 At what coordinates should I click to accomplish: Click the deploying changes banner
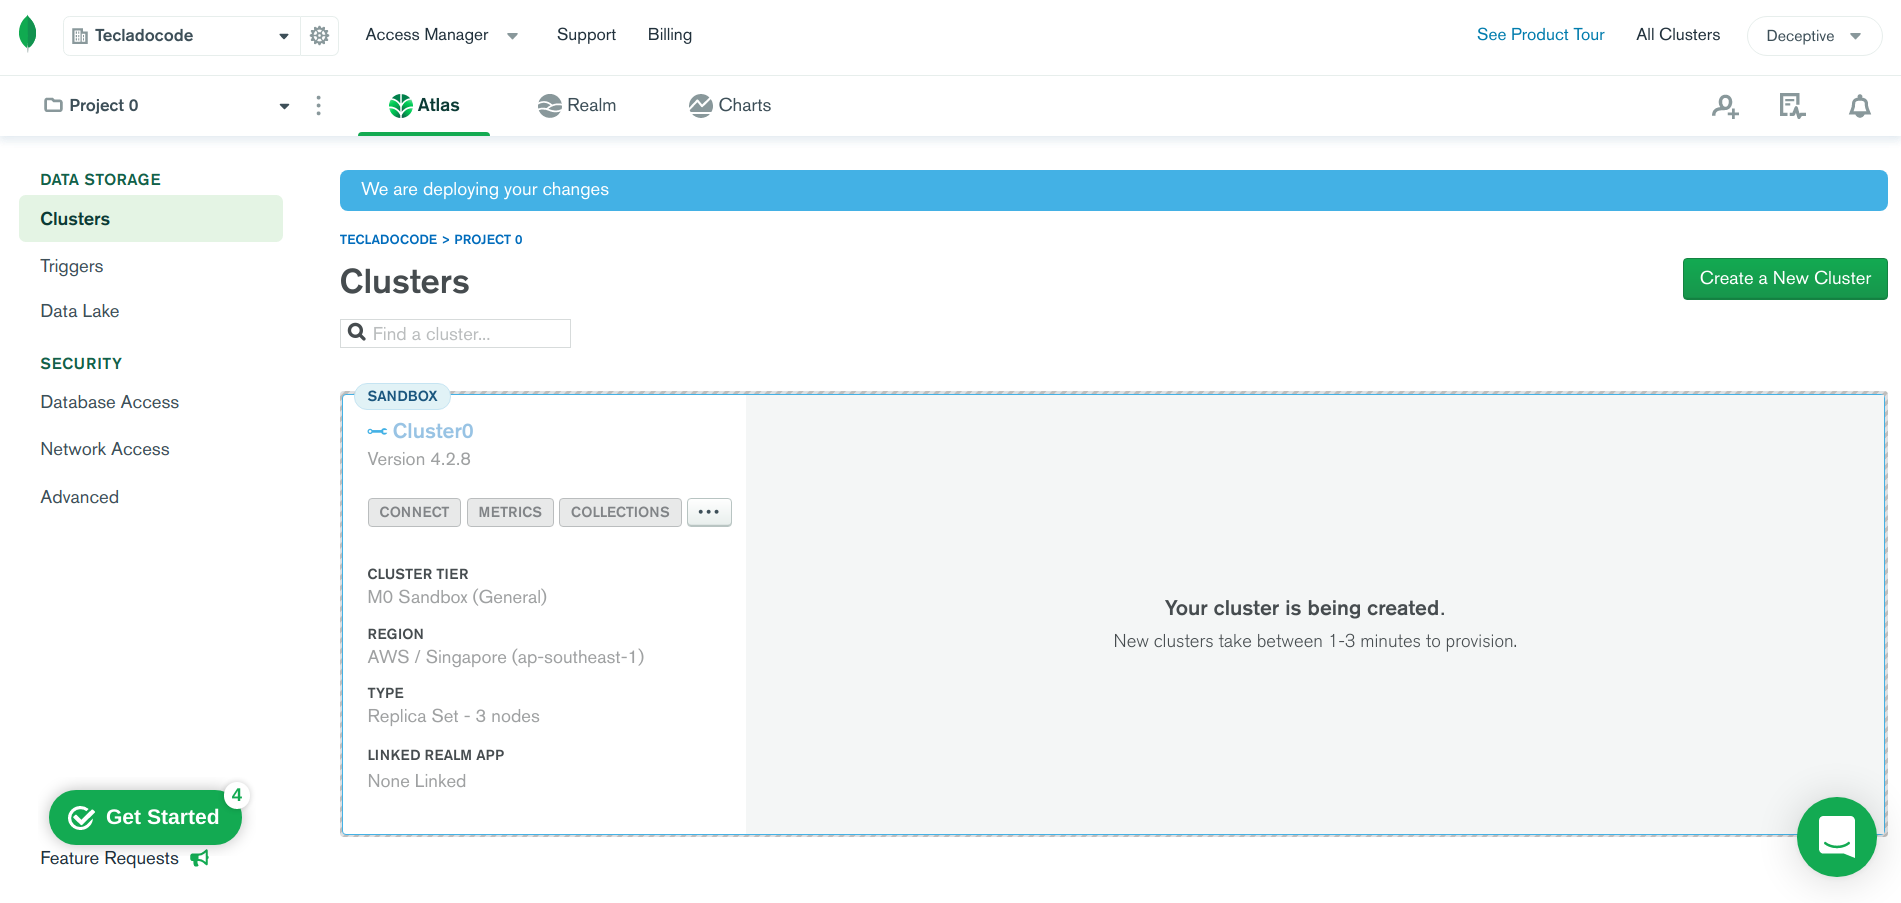(x=1113, y=190)
